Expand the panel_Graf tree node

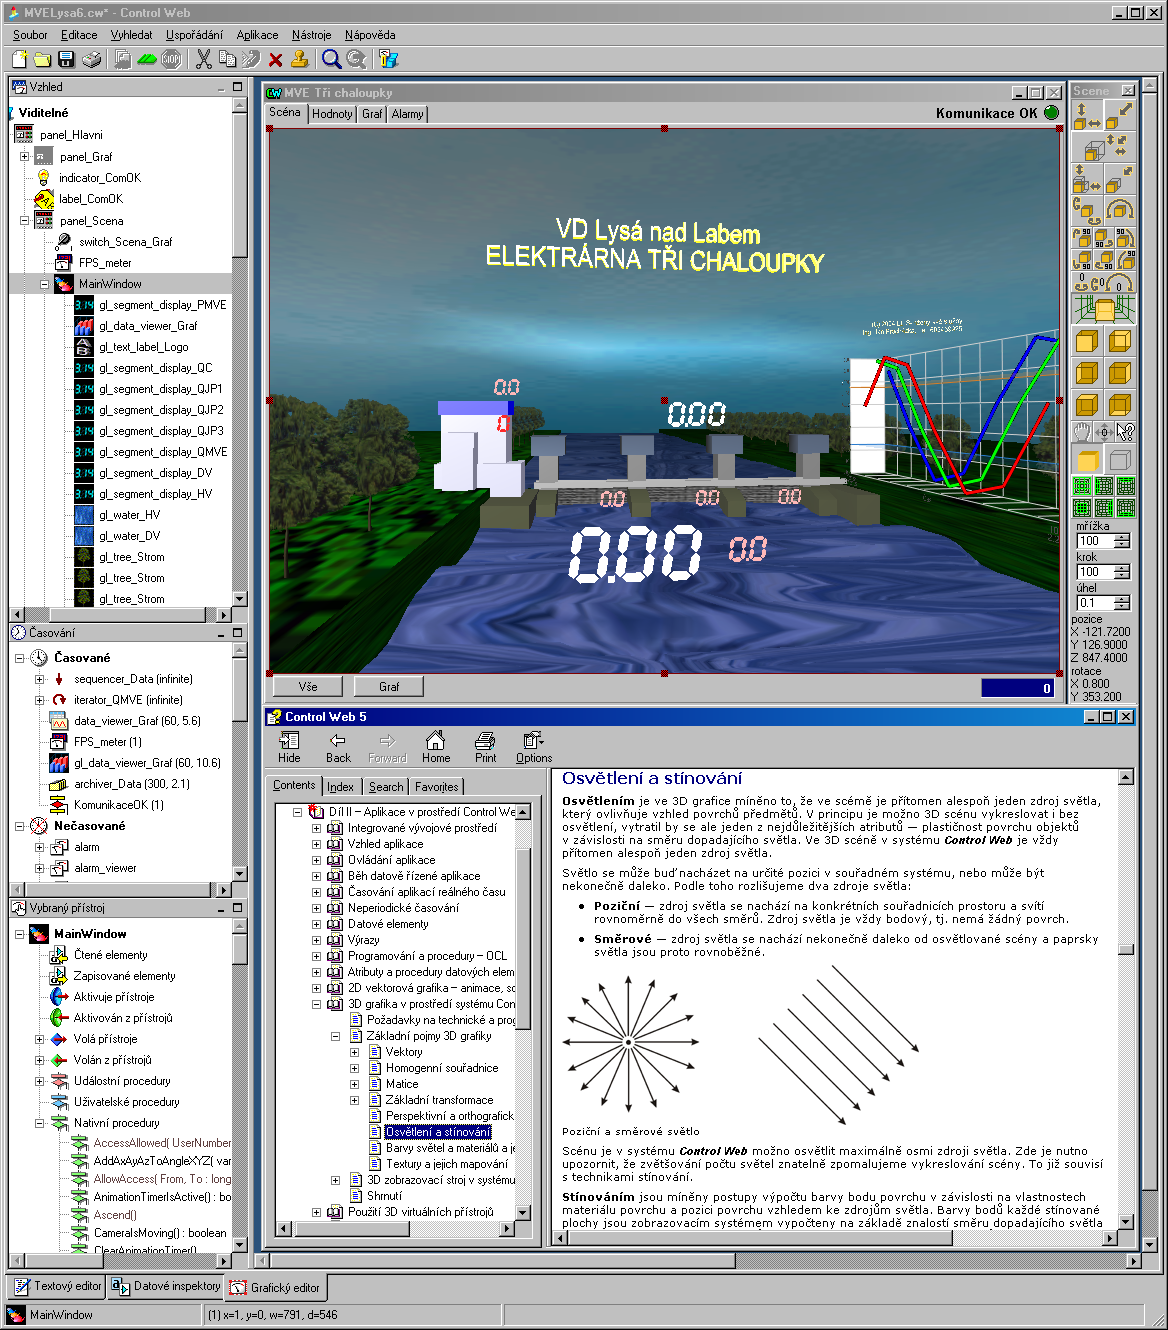click(x=25, y=157)
